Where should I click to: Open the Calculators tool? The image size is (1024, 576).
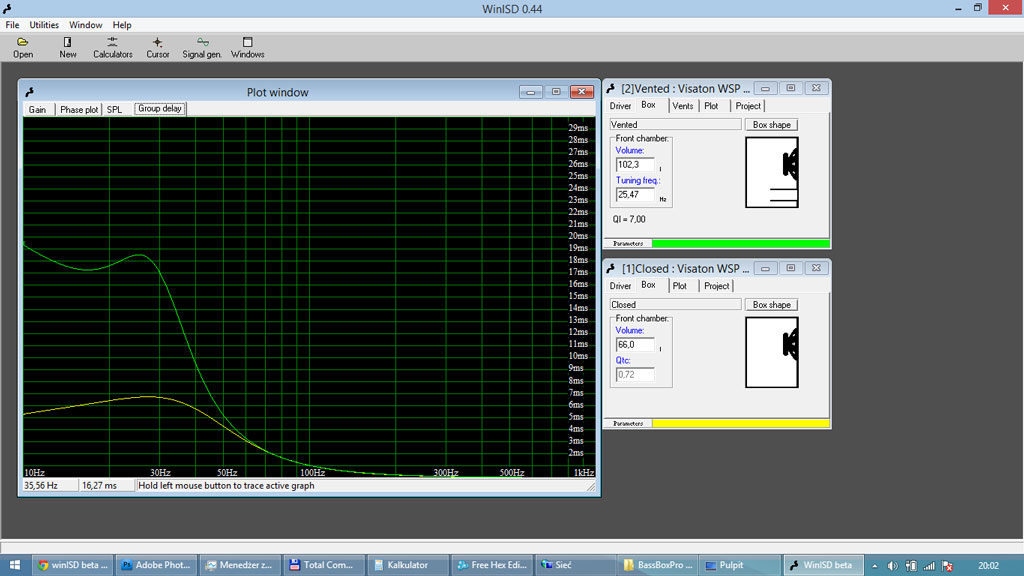click(x=112, y=47)
